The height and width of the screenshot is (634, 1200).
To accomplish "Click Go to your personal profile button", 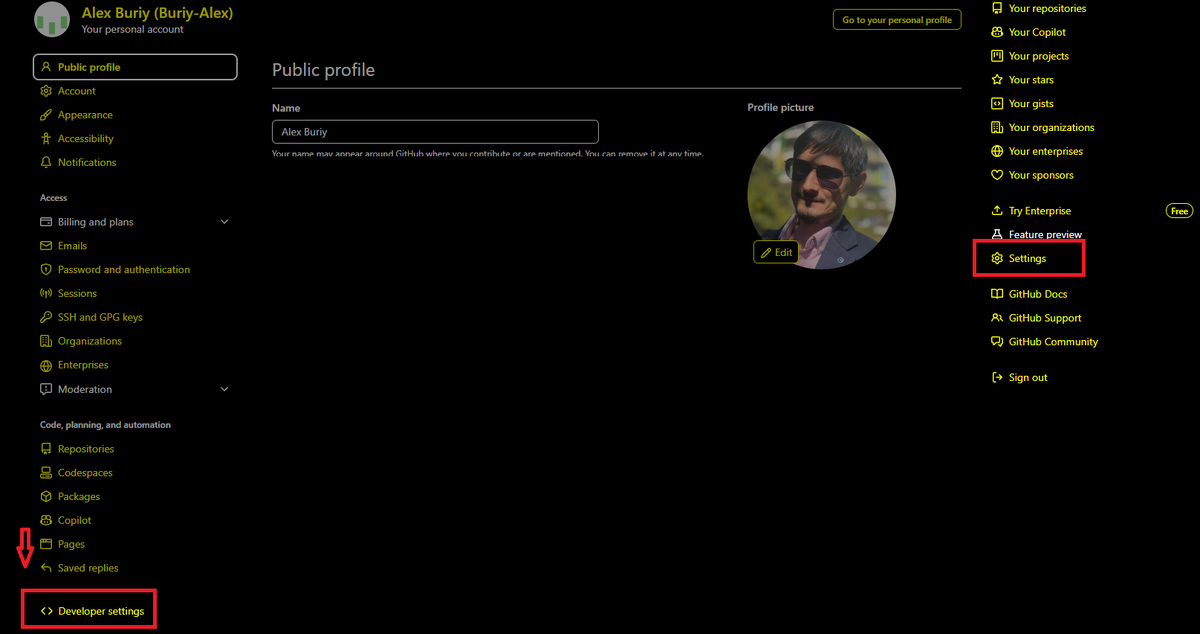I will (x=897, y=19).
